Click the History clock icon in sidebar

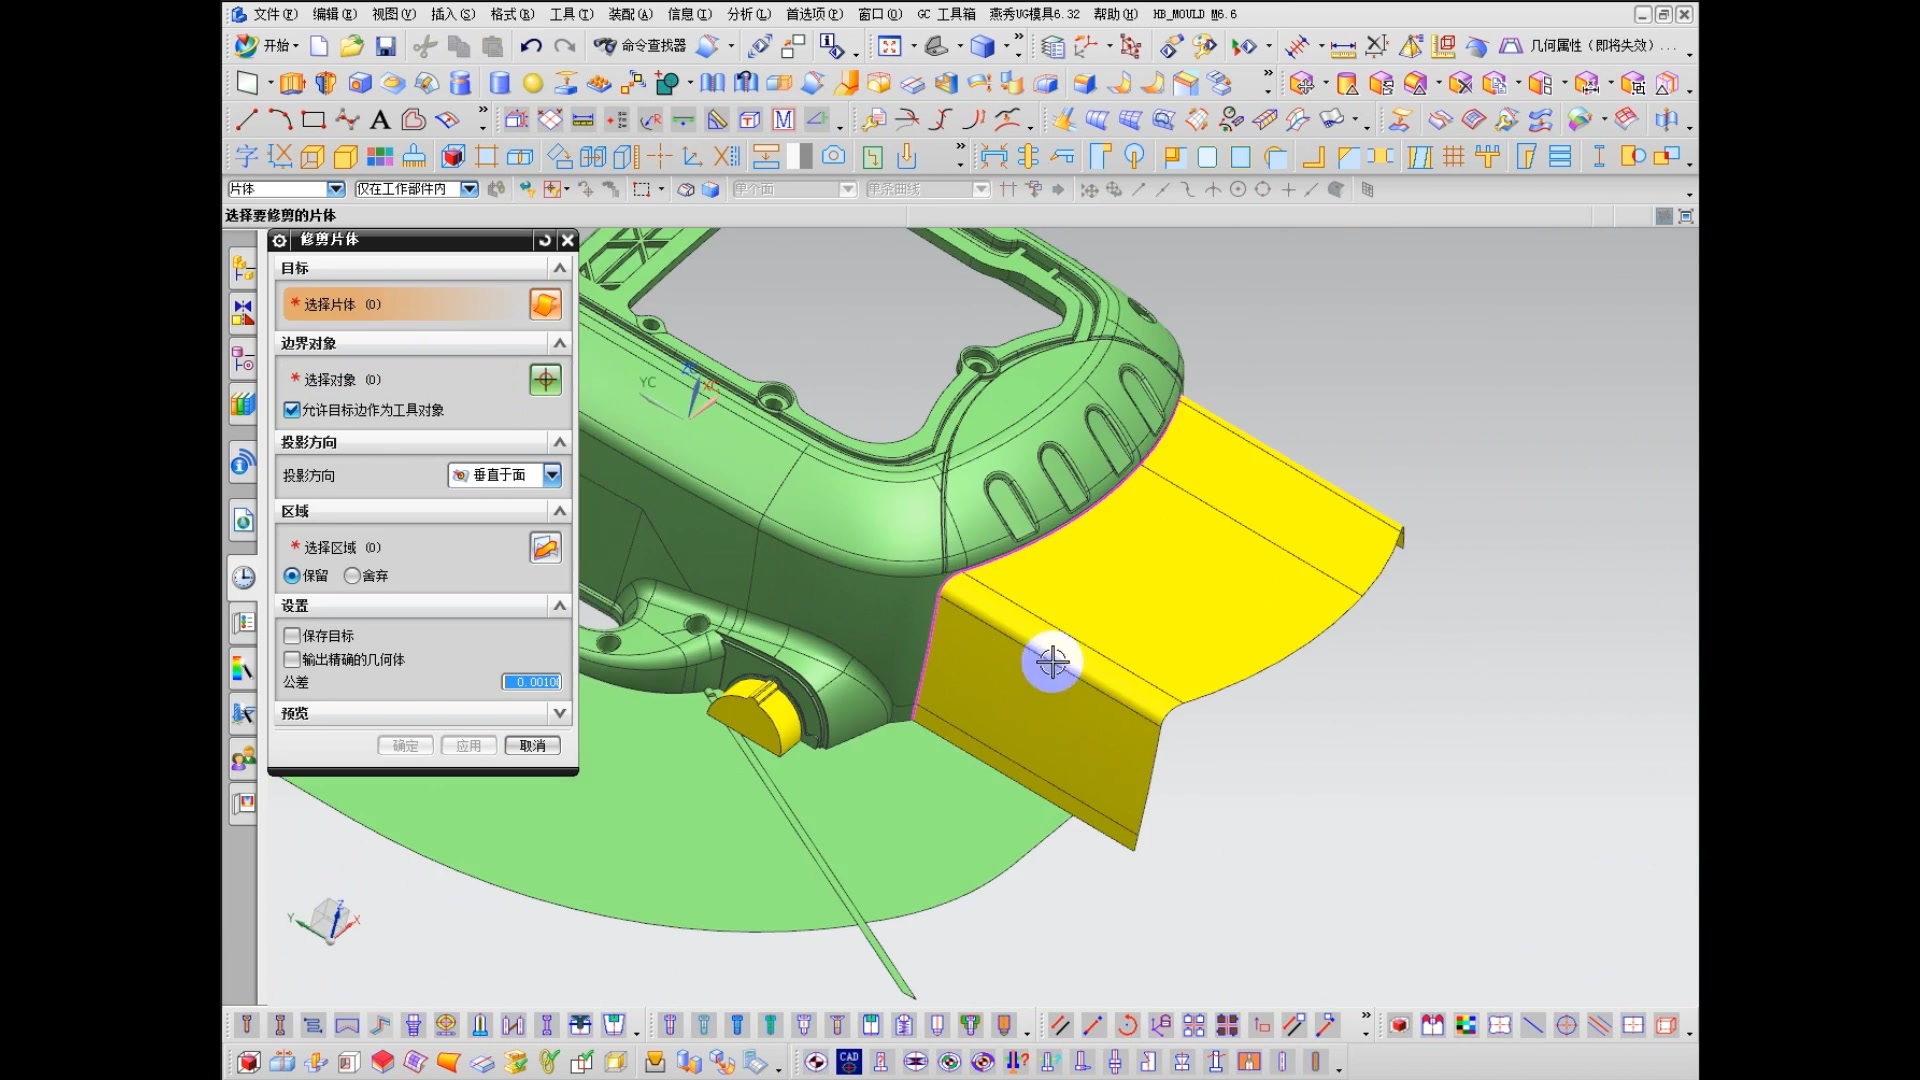click(243, 578)
